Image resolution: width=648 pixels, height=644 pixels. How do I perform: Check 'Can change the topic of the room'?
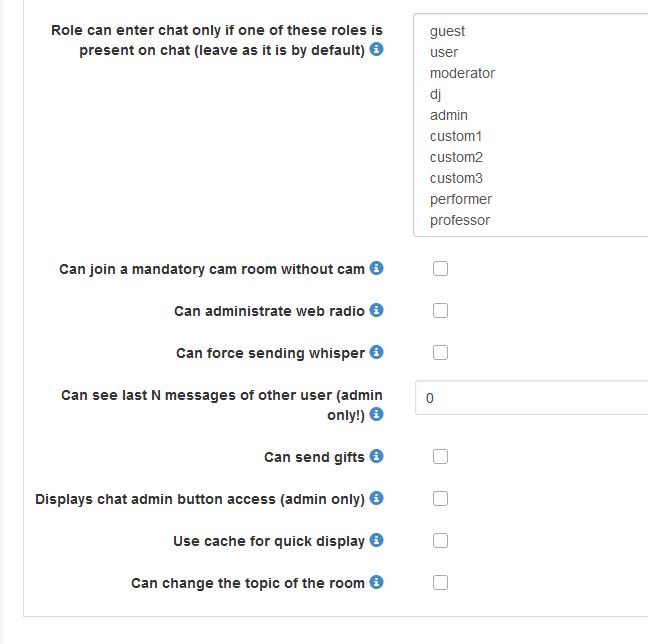coord(440,583)
